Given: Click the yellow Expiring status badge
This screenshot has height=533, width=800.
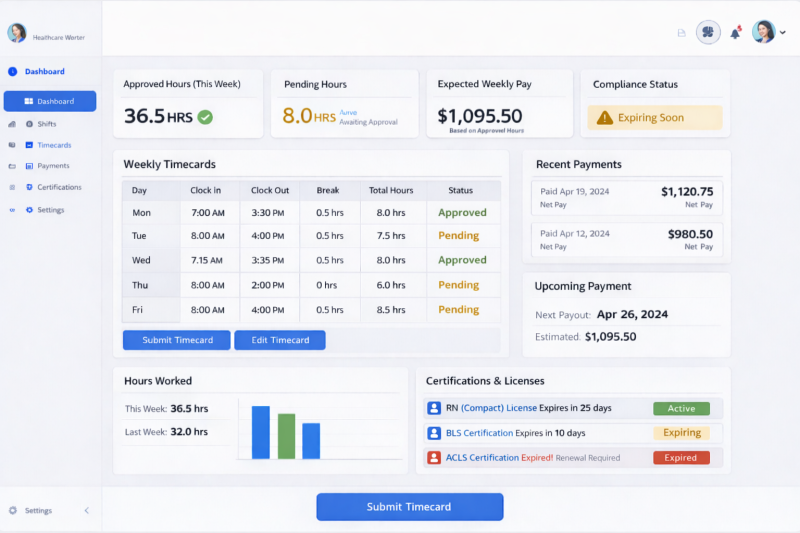Looking at the screenshot, I should click(682, 433).
